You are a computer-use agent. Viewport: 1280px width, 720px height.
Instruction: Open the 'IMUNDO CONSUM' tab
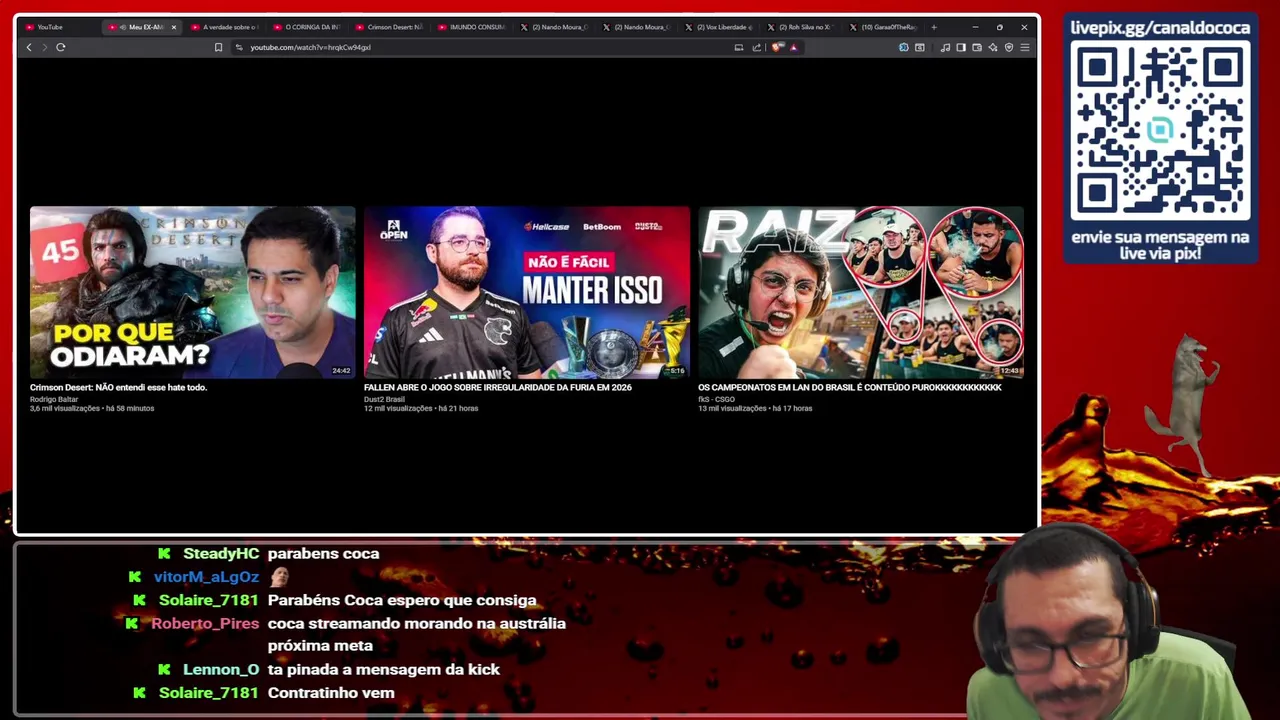(x=472, y=27)
